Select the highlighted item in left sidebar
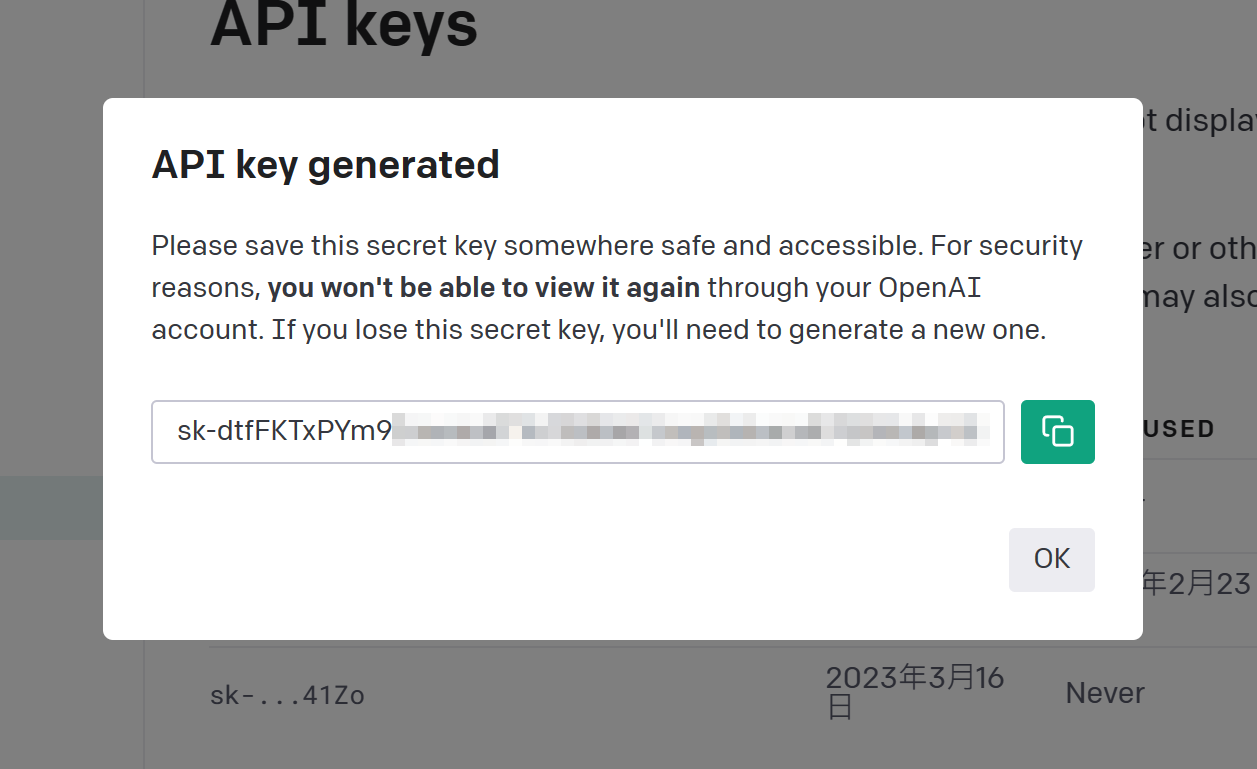 [x=51, y=508]
